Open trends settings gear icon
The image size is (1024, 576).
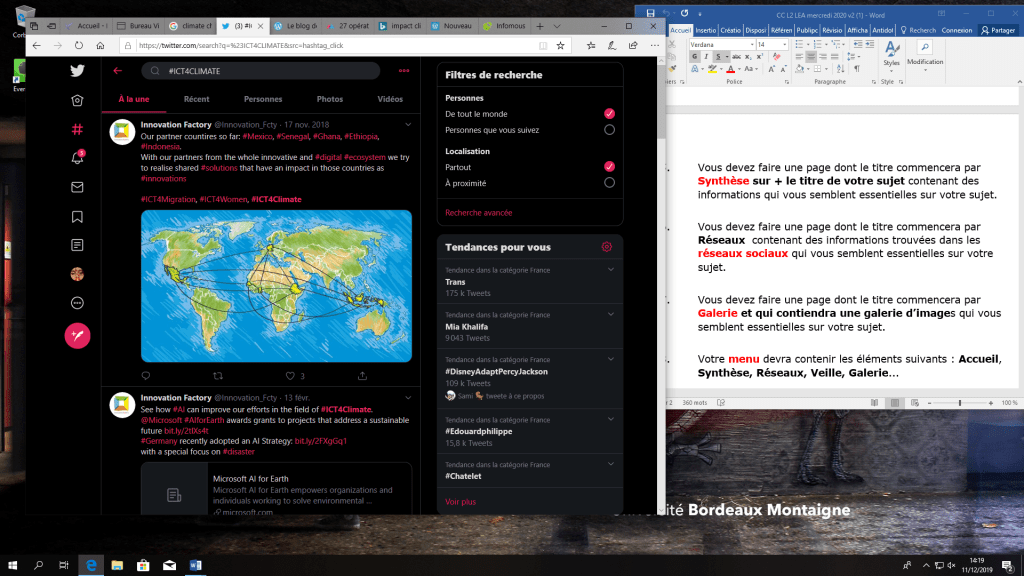point(606,247)
